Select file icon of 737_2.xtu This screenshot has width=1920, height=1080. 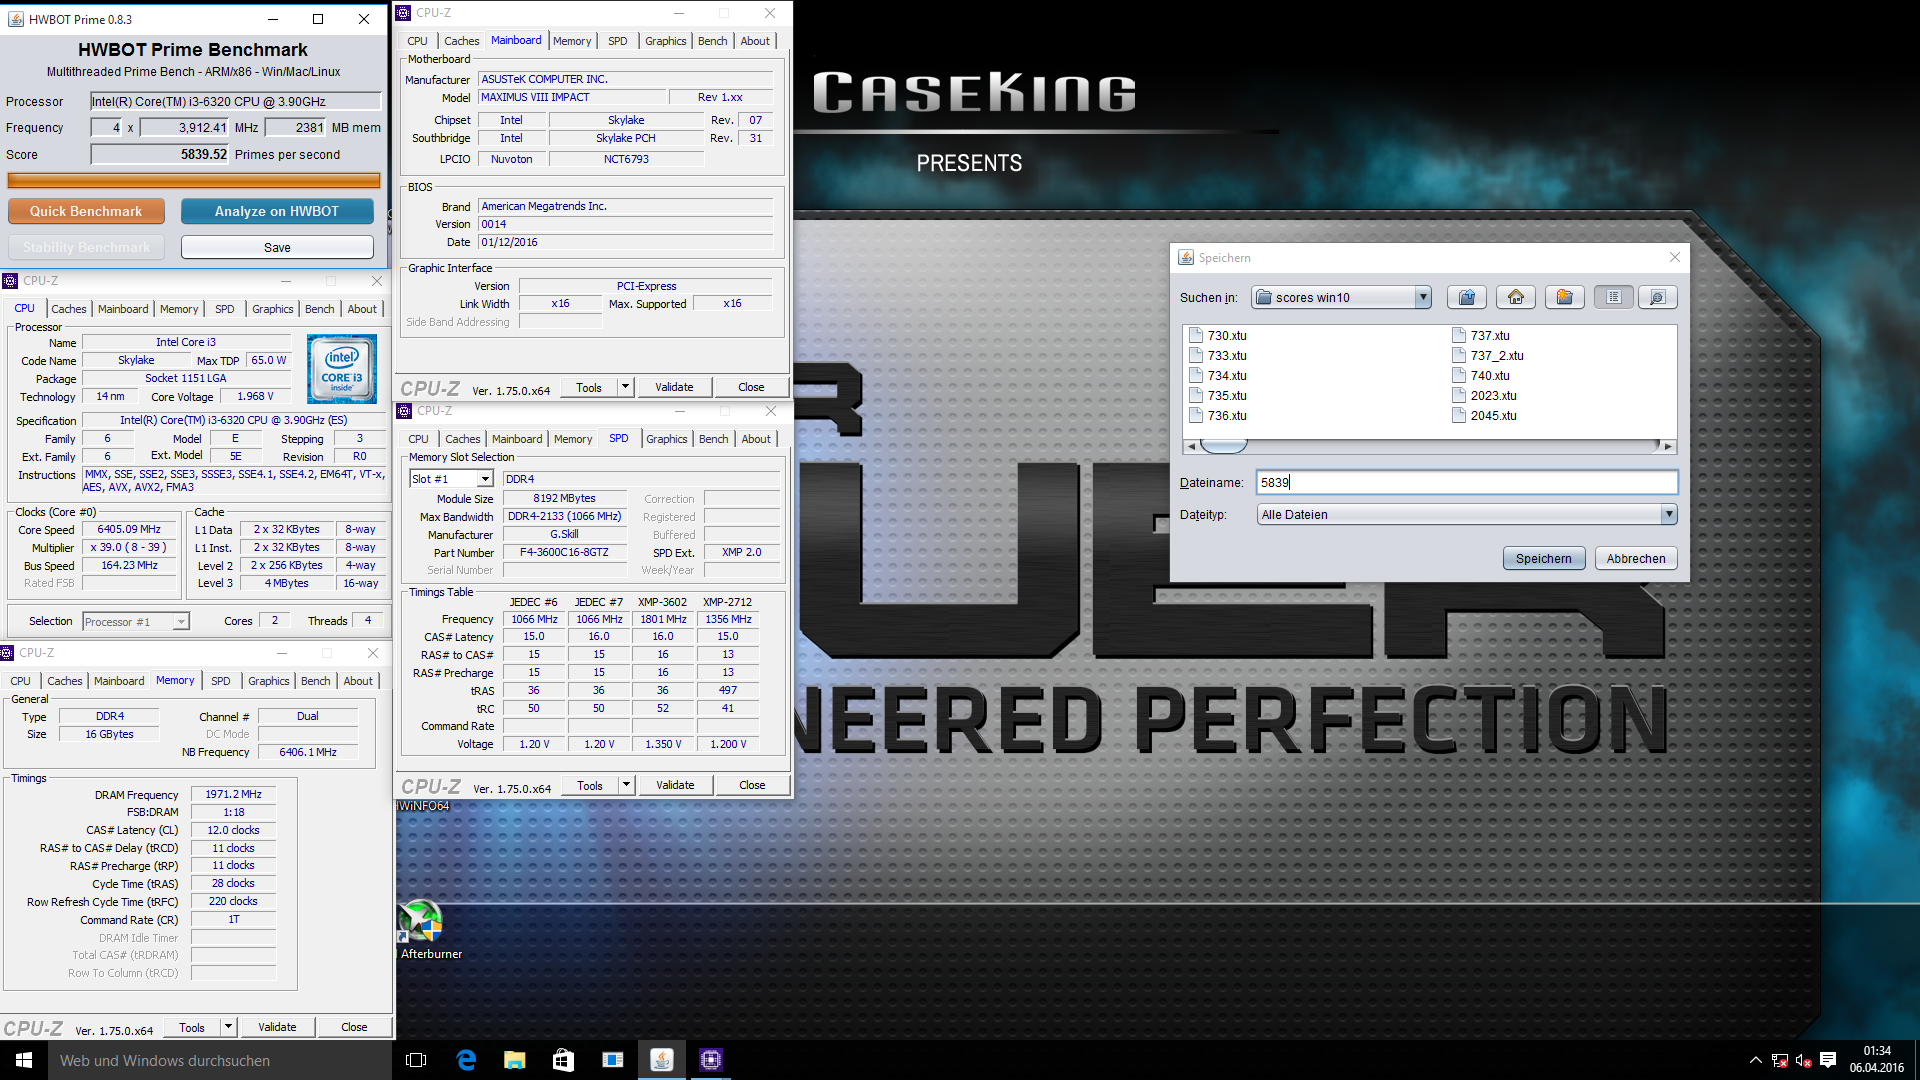(x=1459, y=356)
